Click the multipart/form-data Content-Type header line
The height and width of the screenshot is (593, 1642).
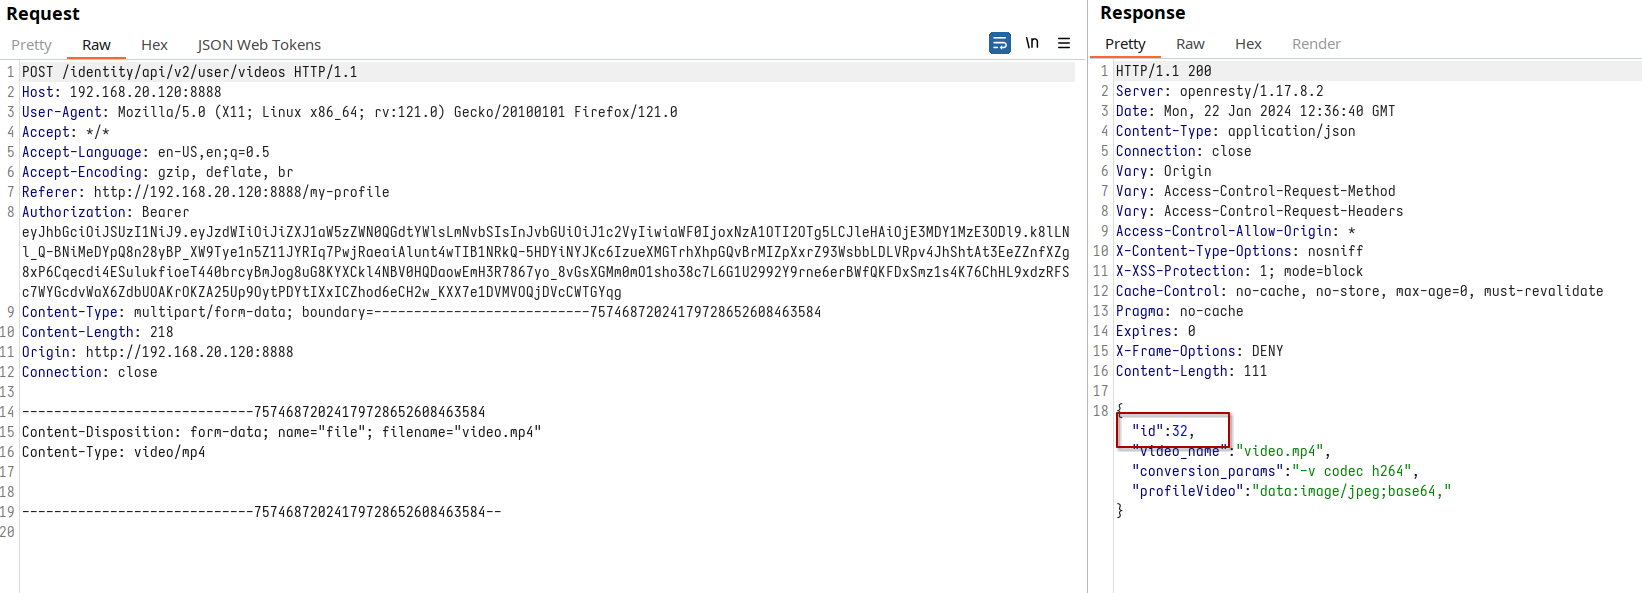tap(420, 312)
